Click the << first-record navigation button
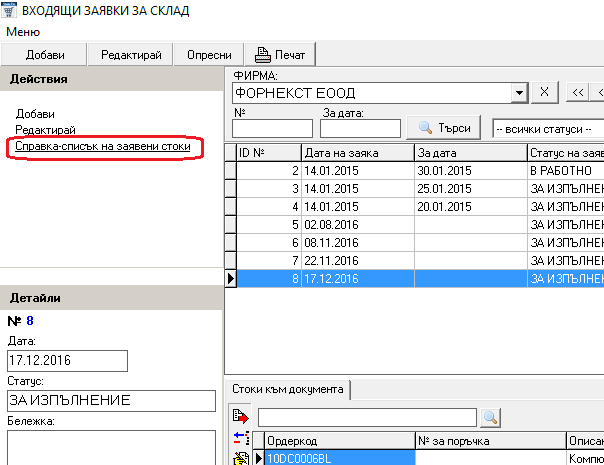The image size is (604, 465). pos(577,92)
